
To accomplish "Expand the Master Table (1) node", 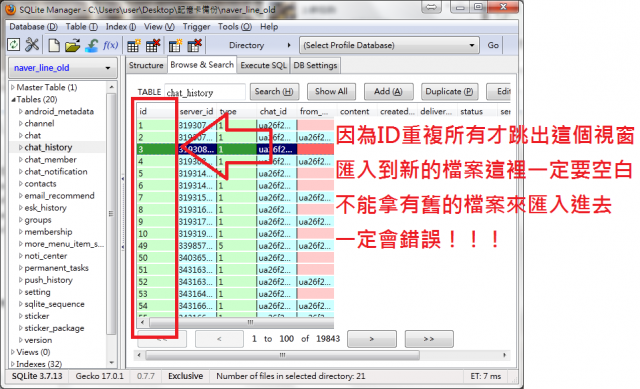I will tap(13, 87).
